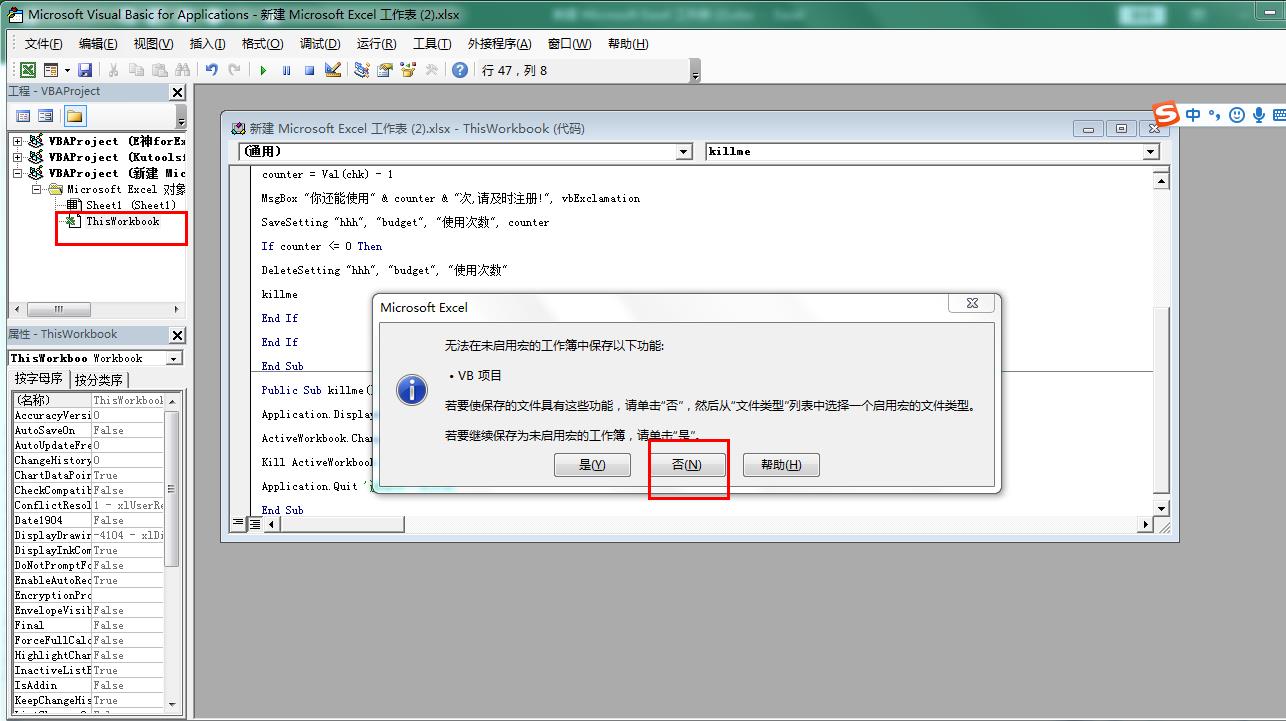Open the (通用) object dropdown
This screenshot has height=721, width=1286.
pyautogui.click(x=684, y=152)
